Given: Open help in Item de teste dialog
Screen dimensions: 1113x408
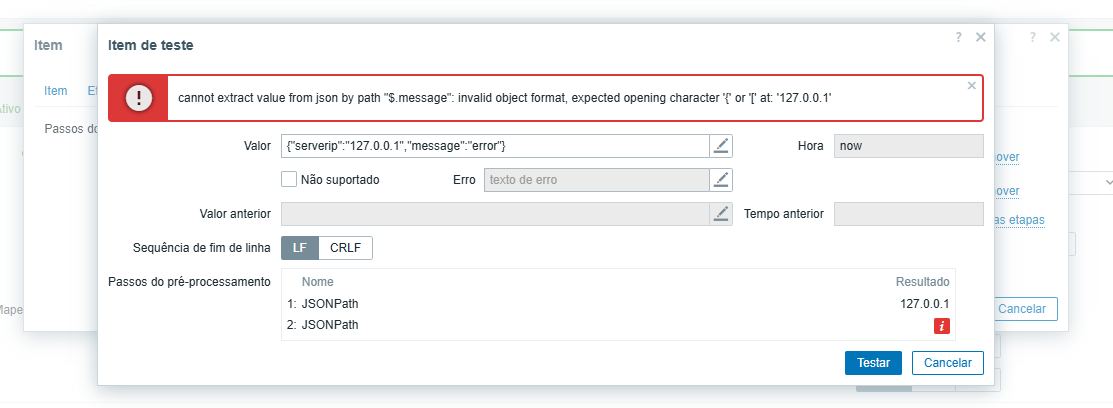Looking at the screenshot, I should coord(958,37).
